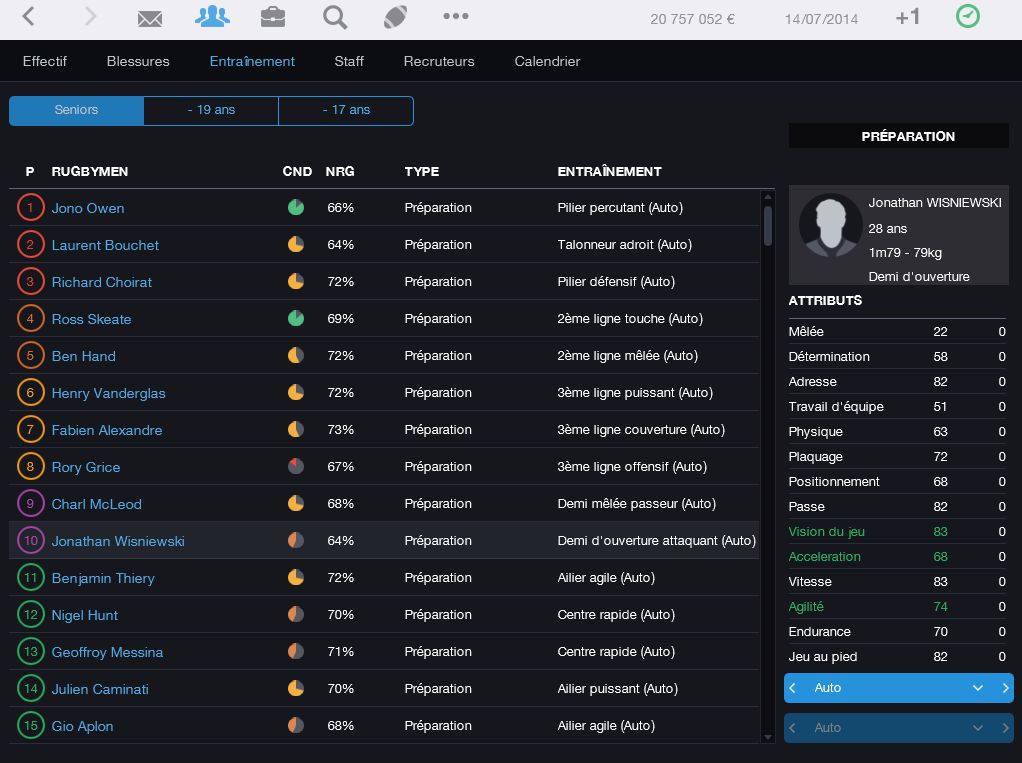This screenshot has width=1022, height=763.
Task: Switch to the - 17 ans squad
Action: [x=346, y=110]
